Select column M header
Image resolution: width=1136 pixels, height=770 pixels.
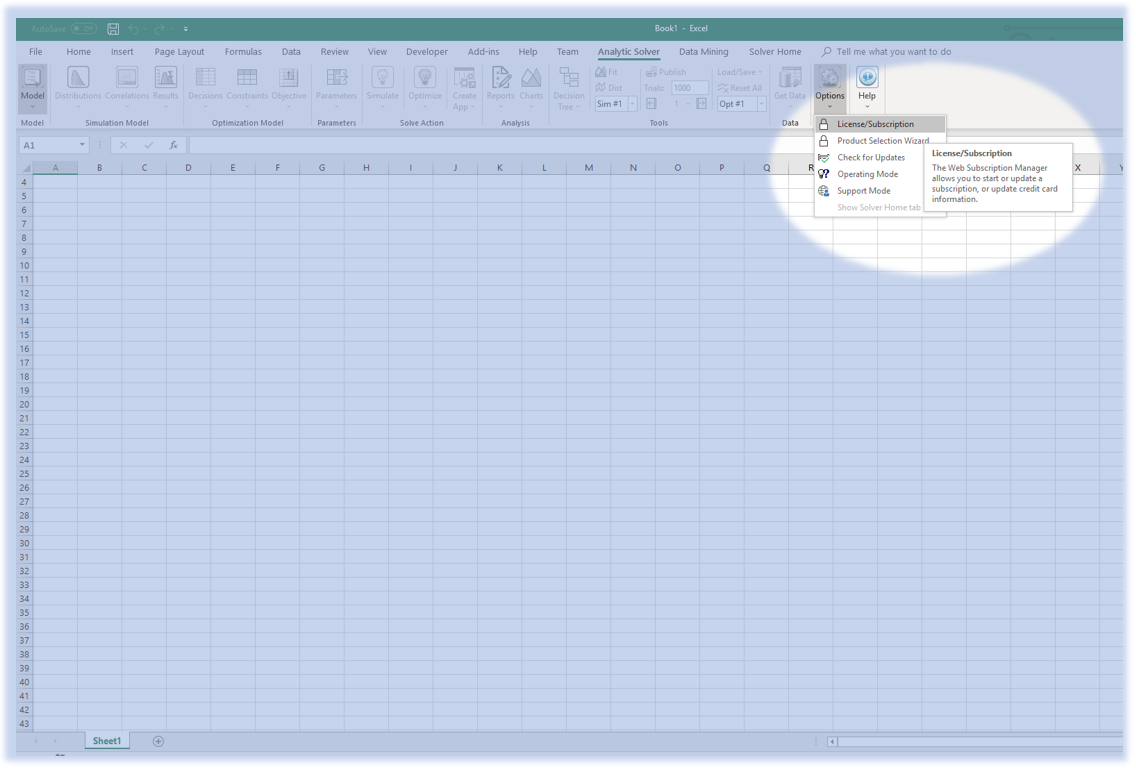pyautogui.click(x=588, y=167)
